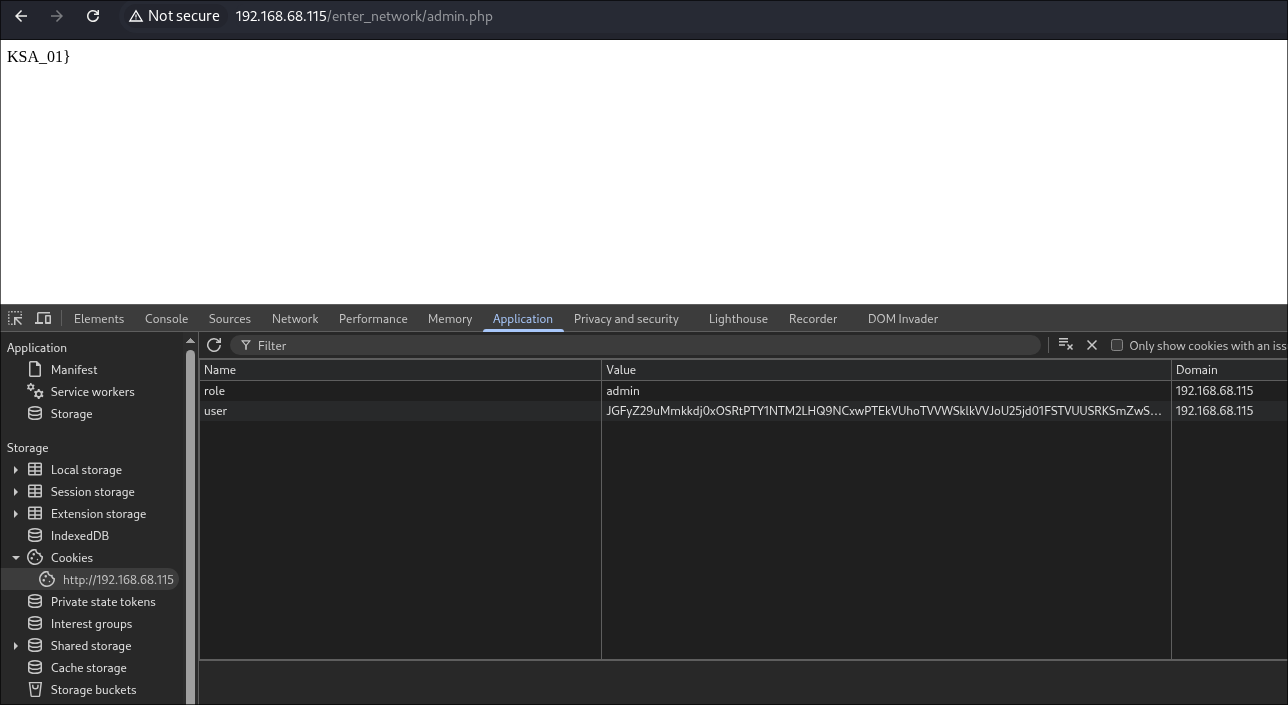Expand the Session storage tree node
Image resolution: width=1288 pixels, height=705 pixels.
16,492
